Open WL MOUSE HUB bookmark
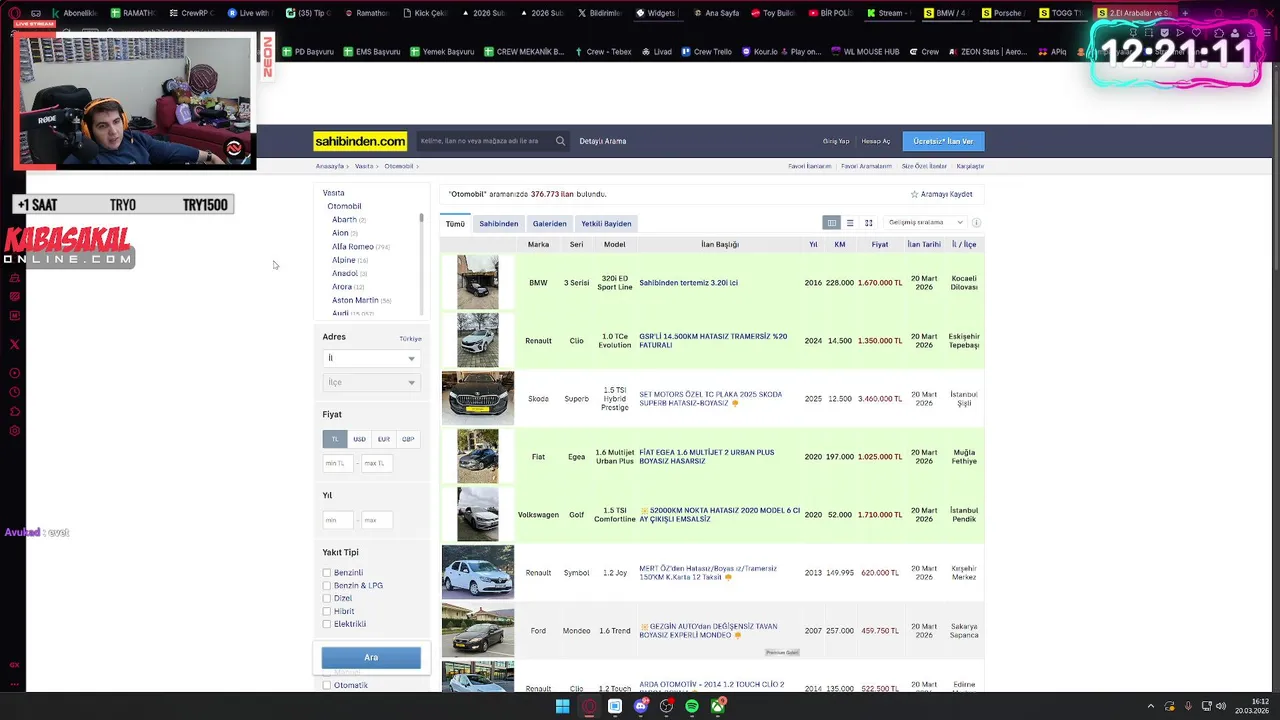The image size is (1280, 720). coord(864,52)
